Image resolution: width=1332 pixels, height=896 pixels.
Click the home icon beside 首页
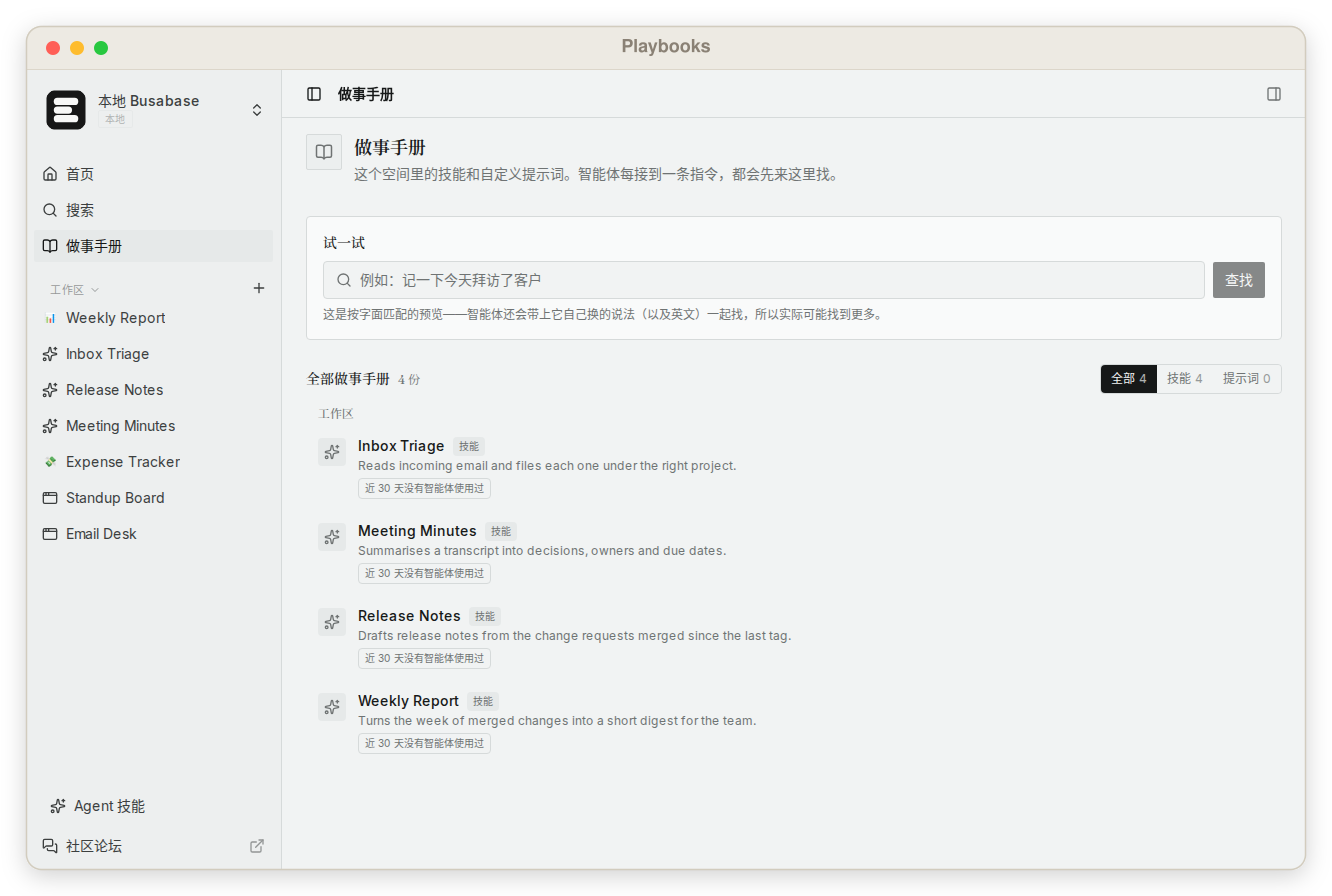50,174
